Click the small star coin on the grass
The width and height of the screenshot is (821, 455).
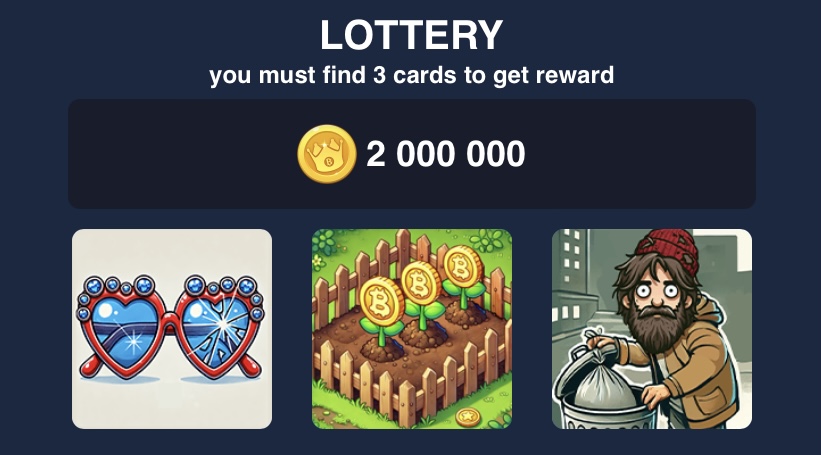(x=468, y=417)
